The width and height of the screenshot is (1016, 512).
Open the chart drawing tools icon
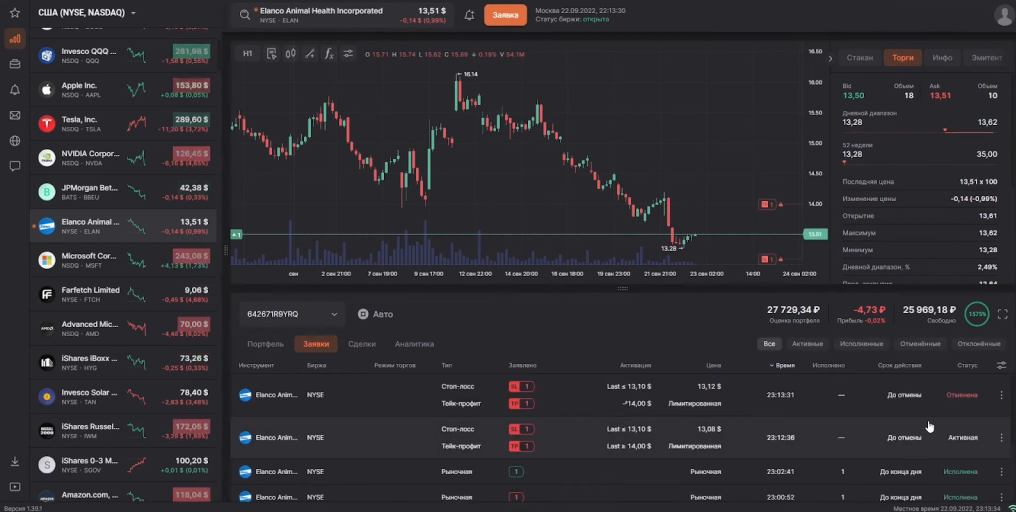click(310, 54)
